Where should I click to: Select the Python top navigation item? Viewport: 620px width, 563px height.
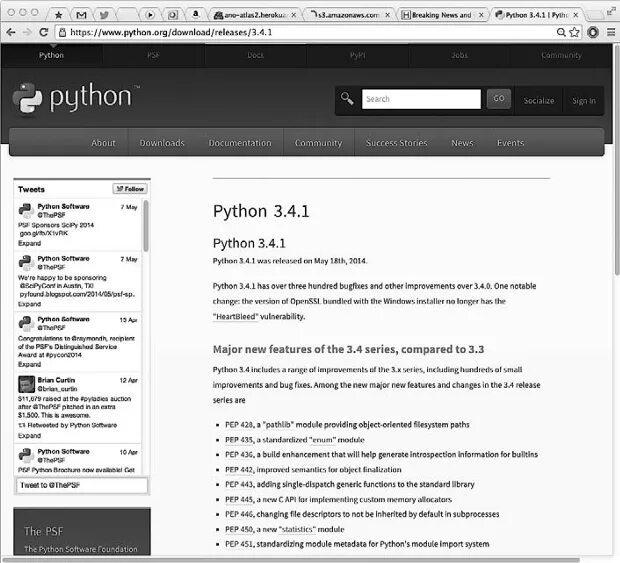(x=51, y=55)
